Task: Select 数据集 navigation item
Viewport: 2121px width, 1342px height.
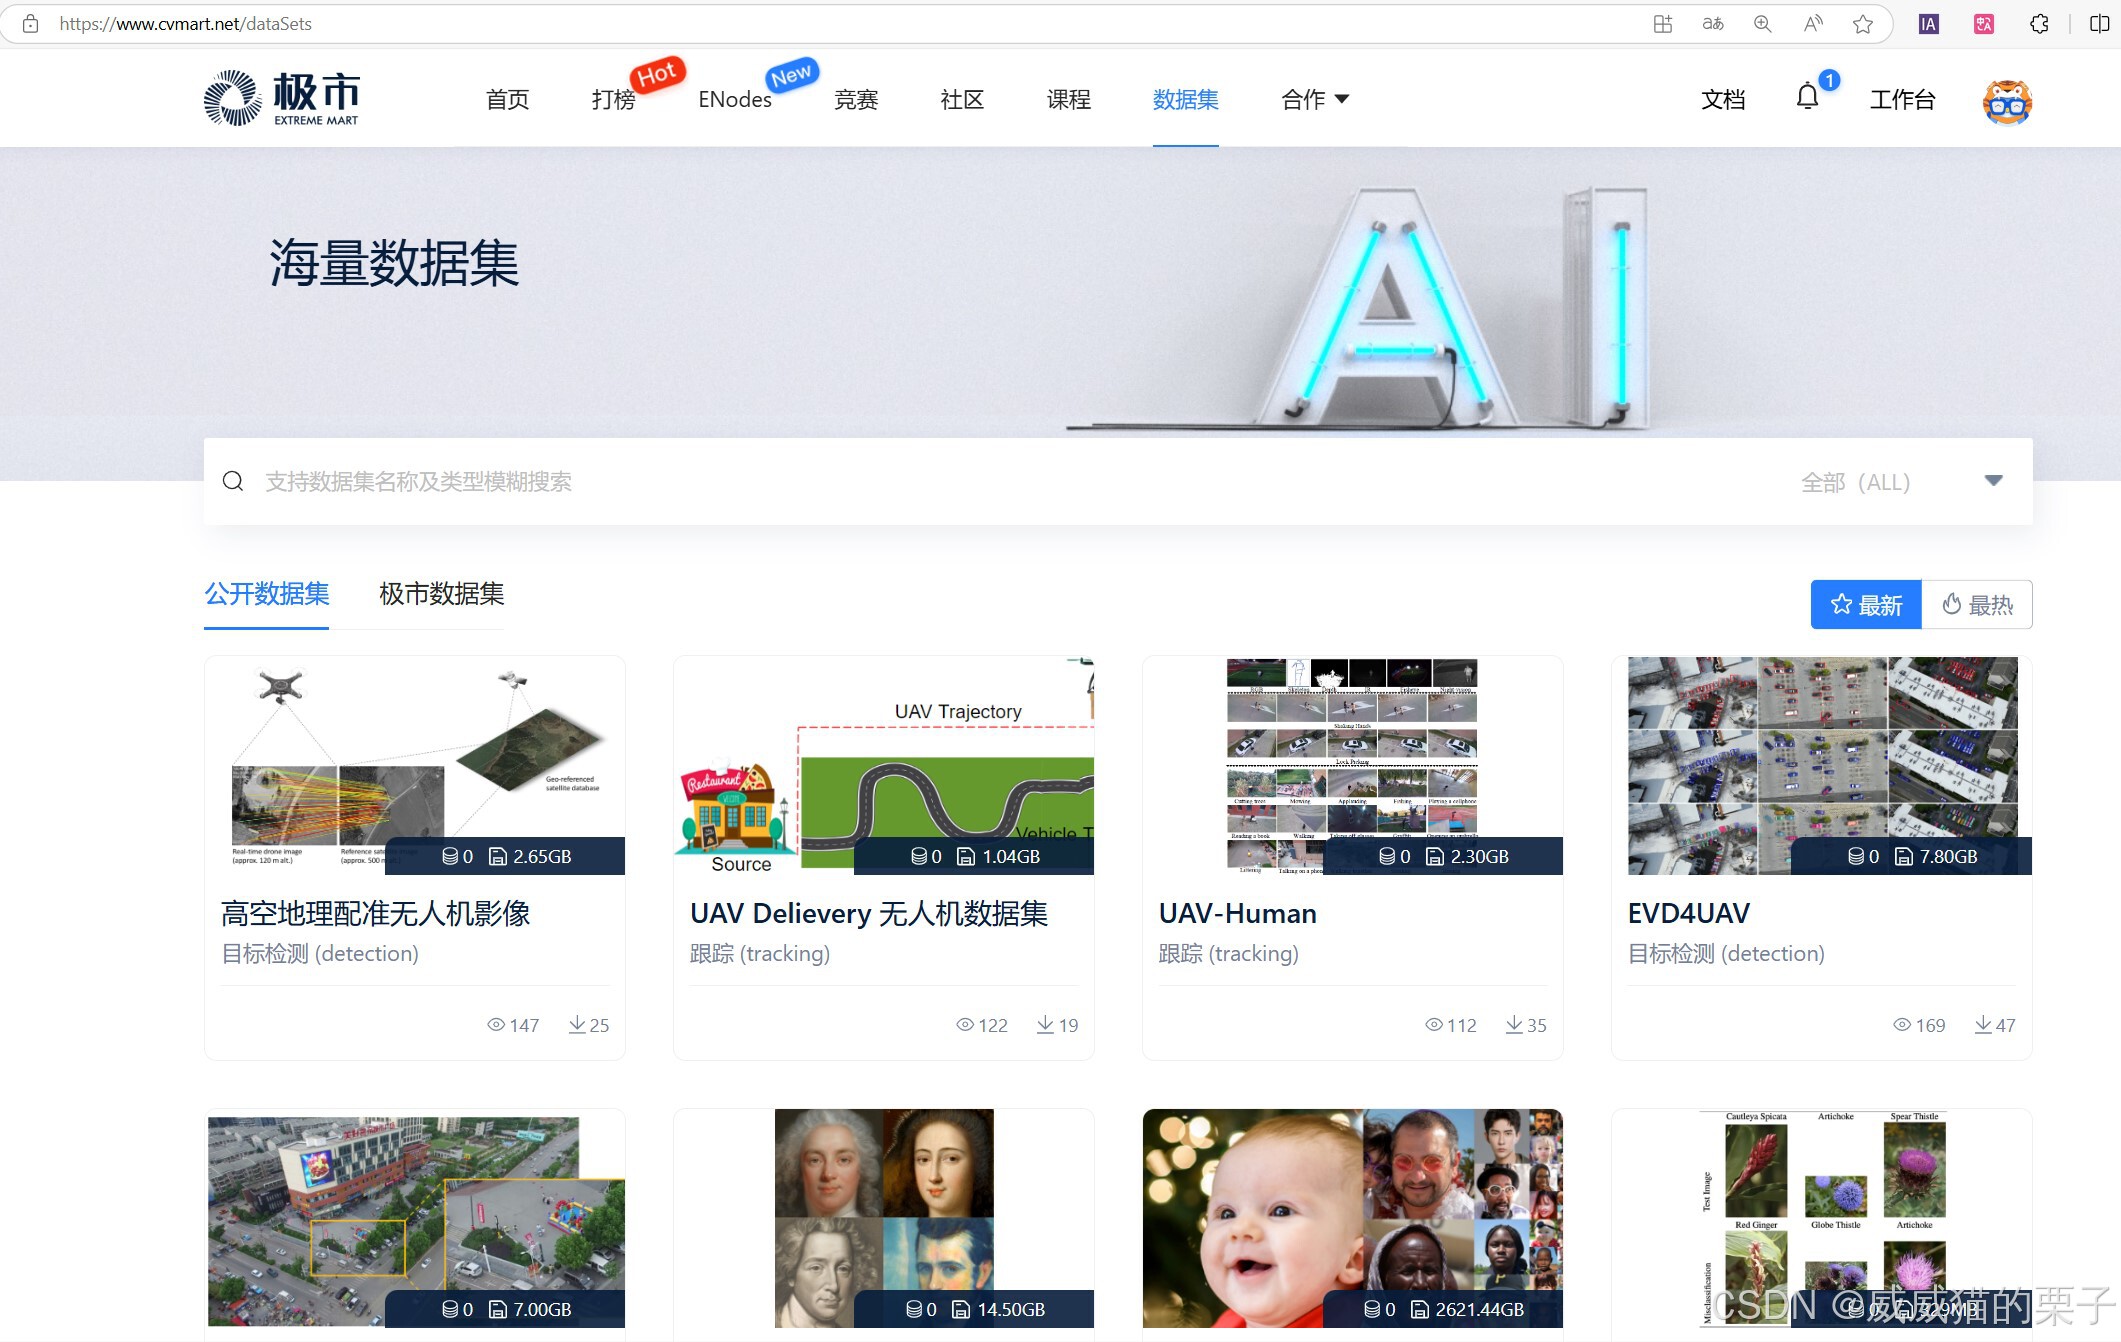Action: [x=1185, y=99]
